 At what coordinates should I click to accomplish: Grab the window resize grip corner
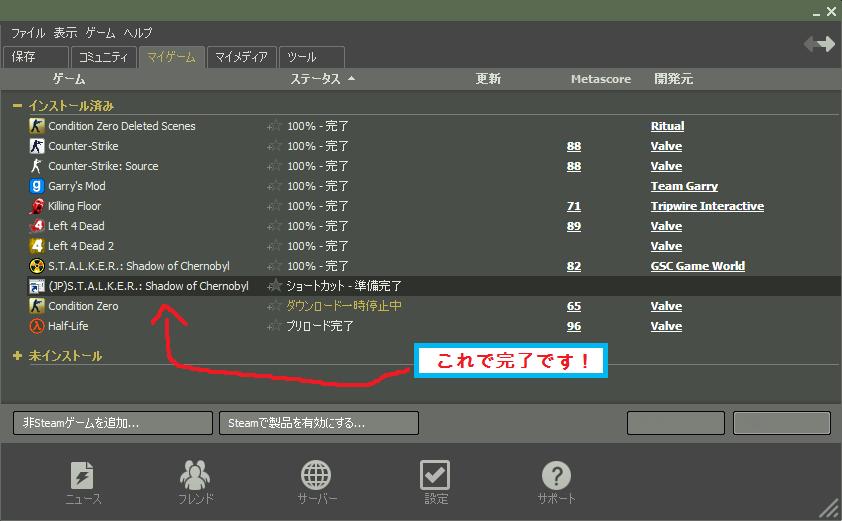(831, 510)
